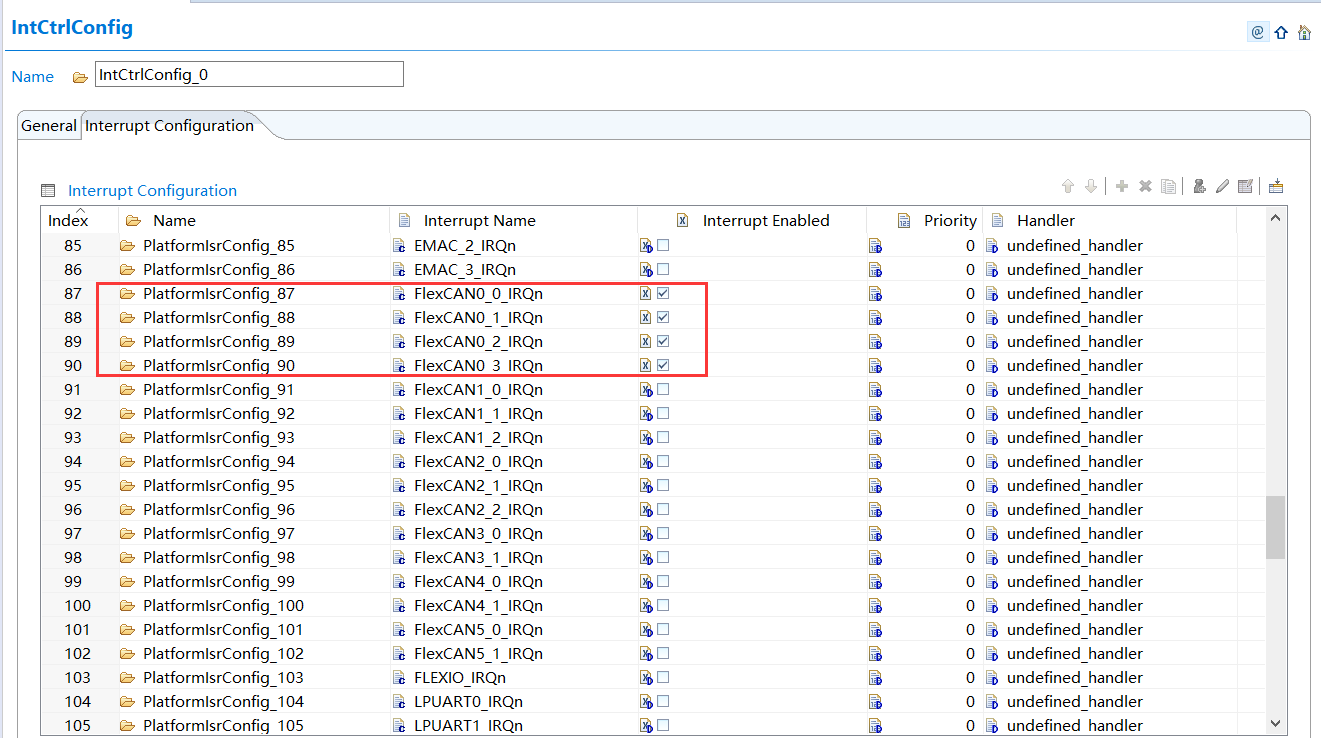This screenshot has height=738, width=1321.
Task: Click the list icon beside Interrupt Configuration heading
Action: 48,191
